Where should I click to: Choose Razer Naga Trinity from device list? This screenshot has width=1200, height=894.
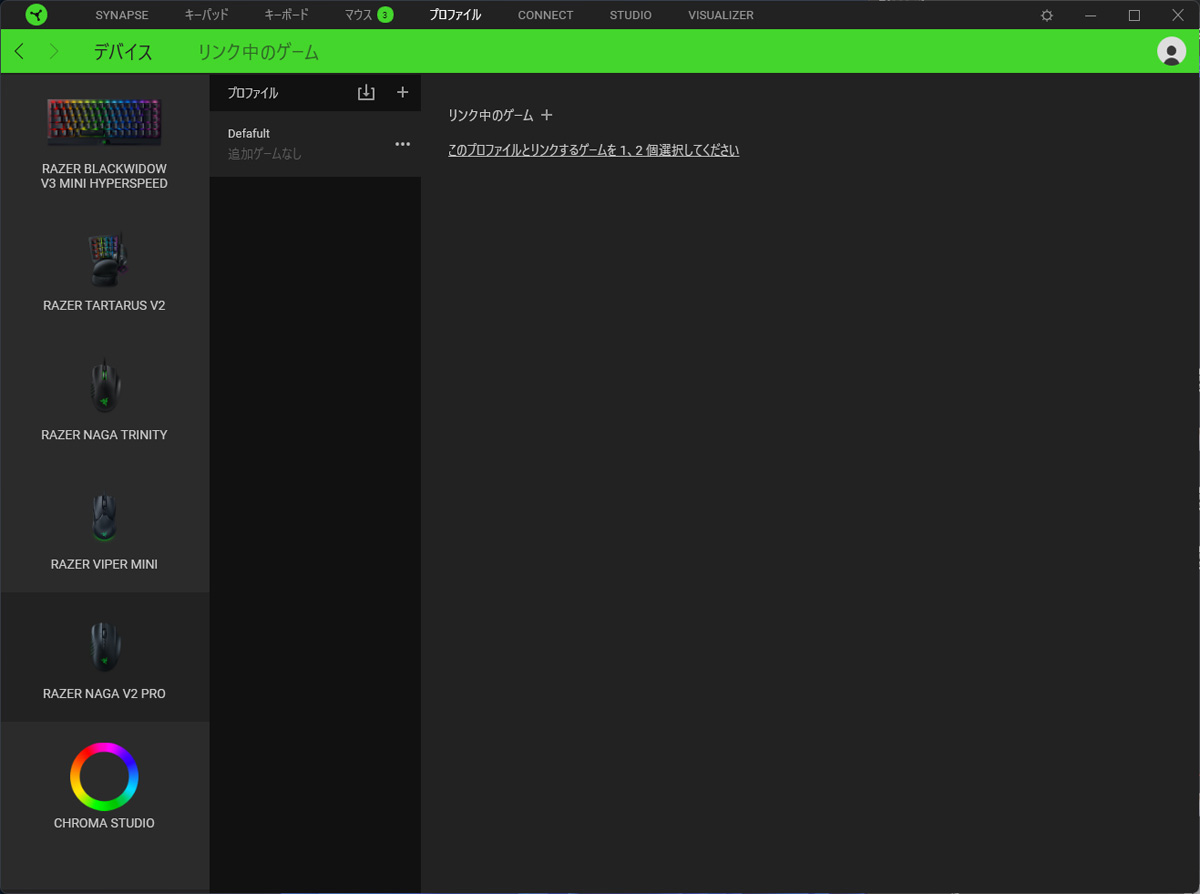pyautogui.click(x=104, y=399)
